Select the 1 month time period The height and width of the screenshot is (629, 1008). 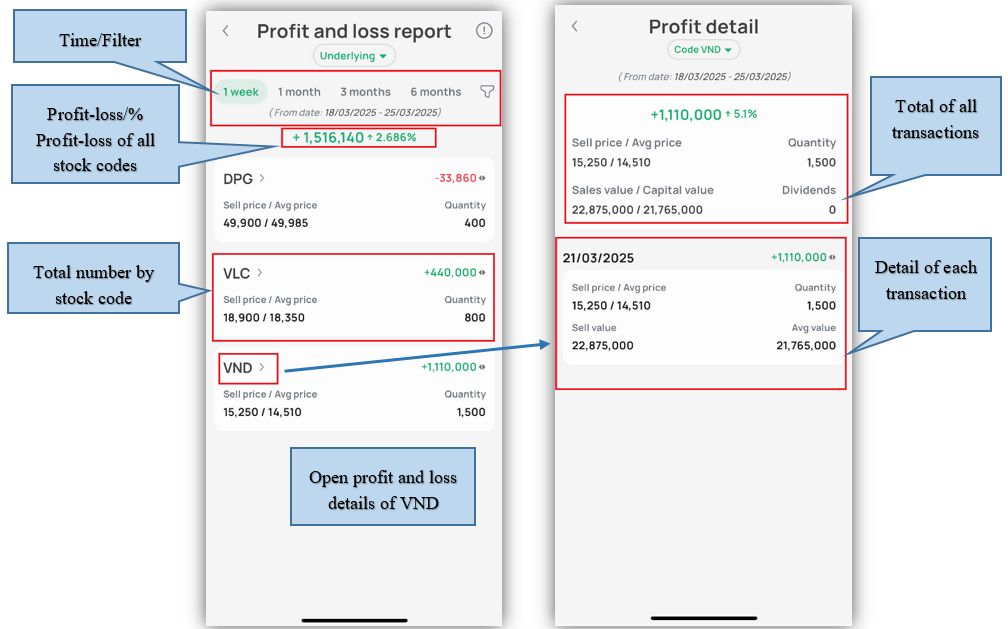point(299,92)
